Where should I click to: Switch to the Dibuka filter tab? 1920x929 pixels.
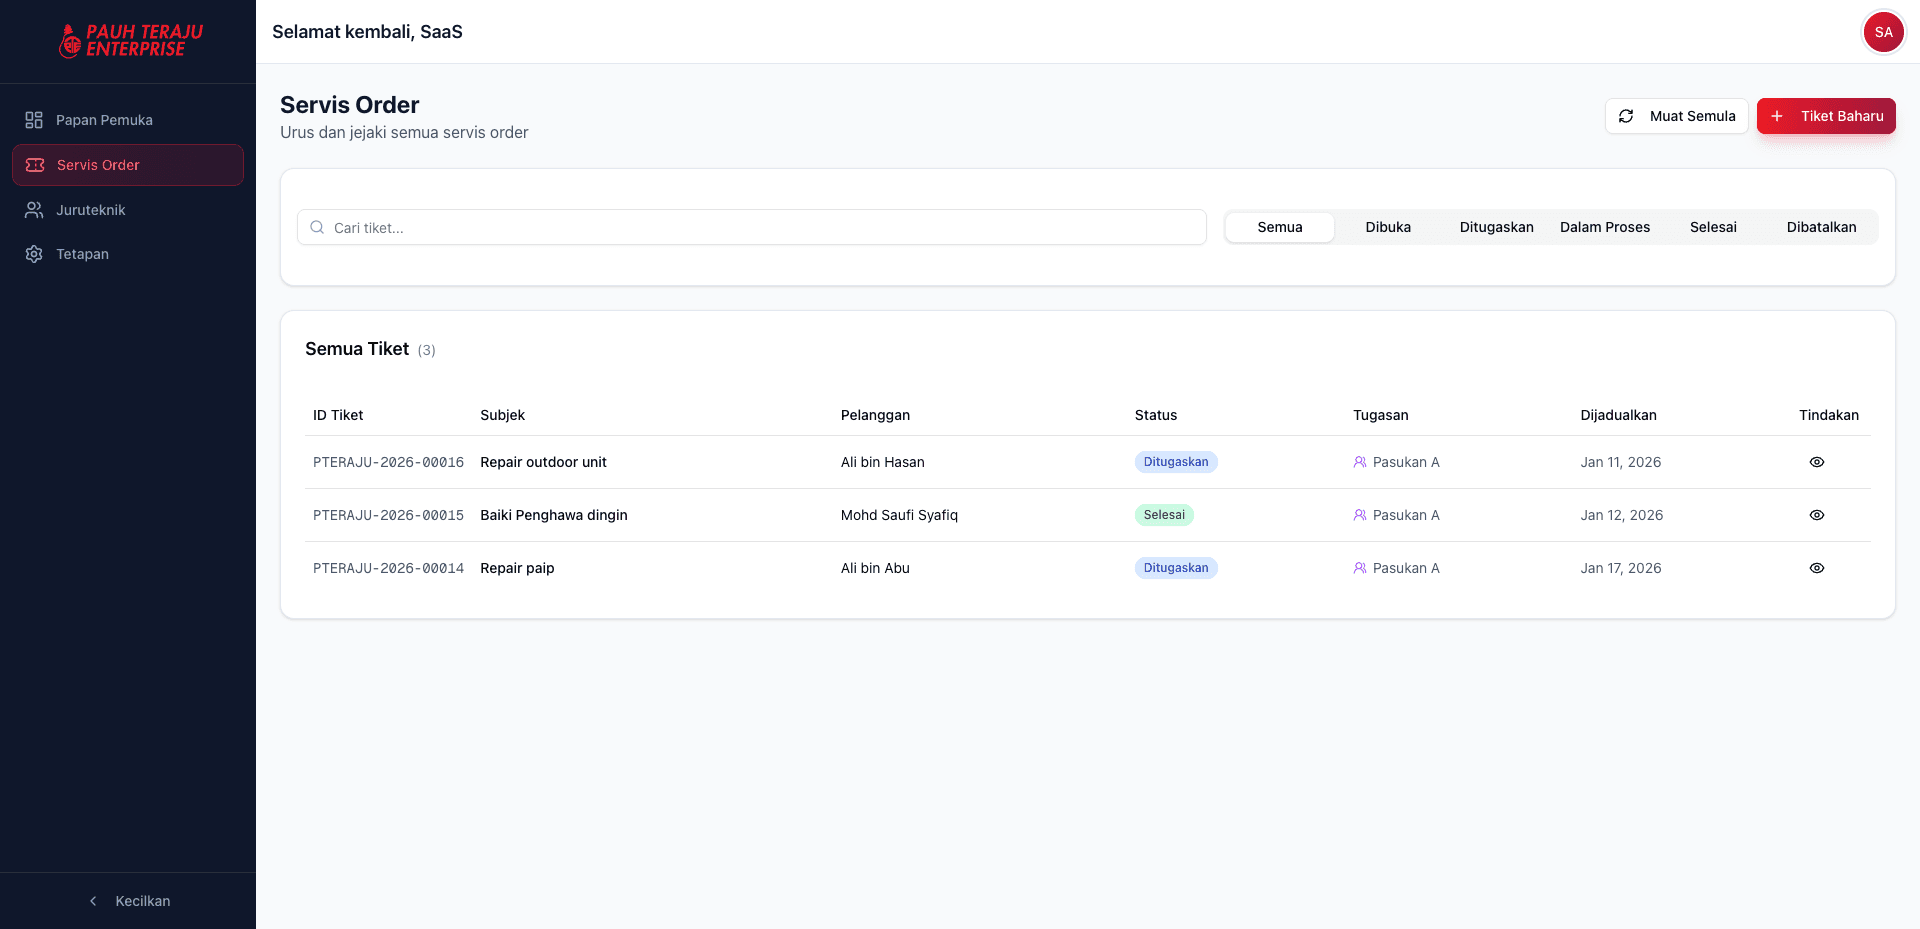1388,227
